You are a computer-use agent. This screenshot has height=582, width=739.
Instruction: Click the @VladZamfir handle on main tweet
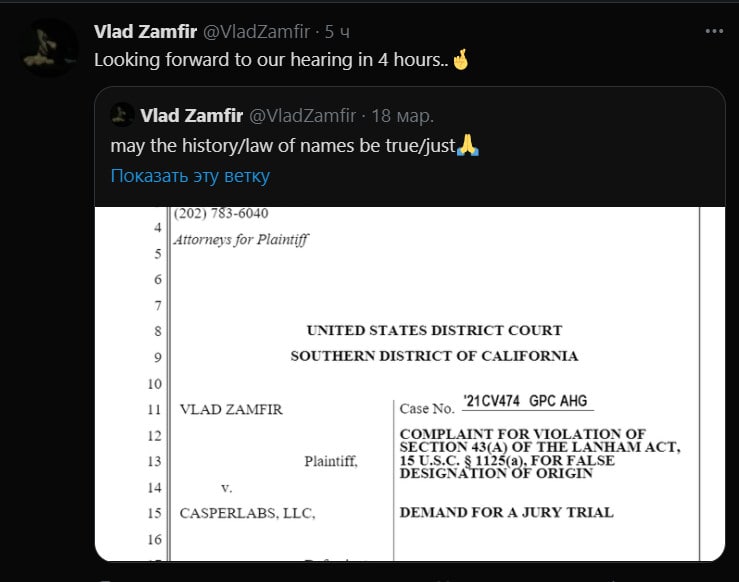[x=256, y=32]
